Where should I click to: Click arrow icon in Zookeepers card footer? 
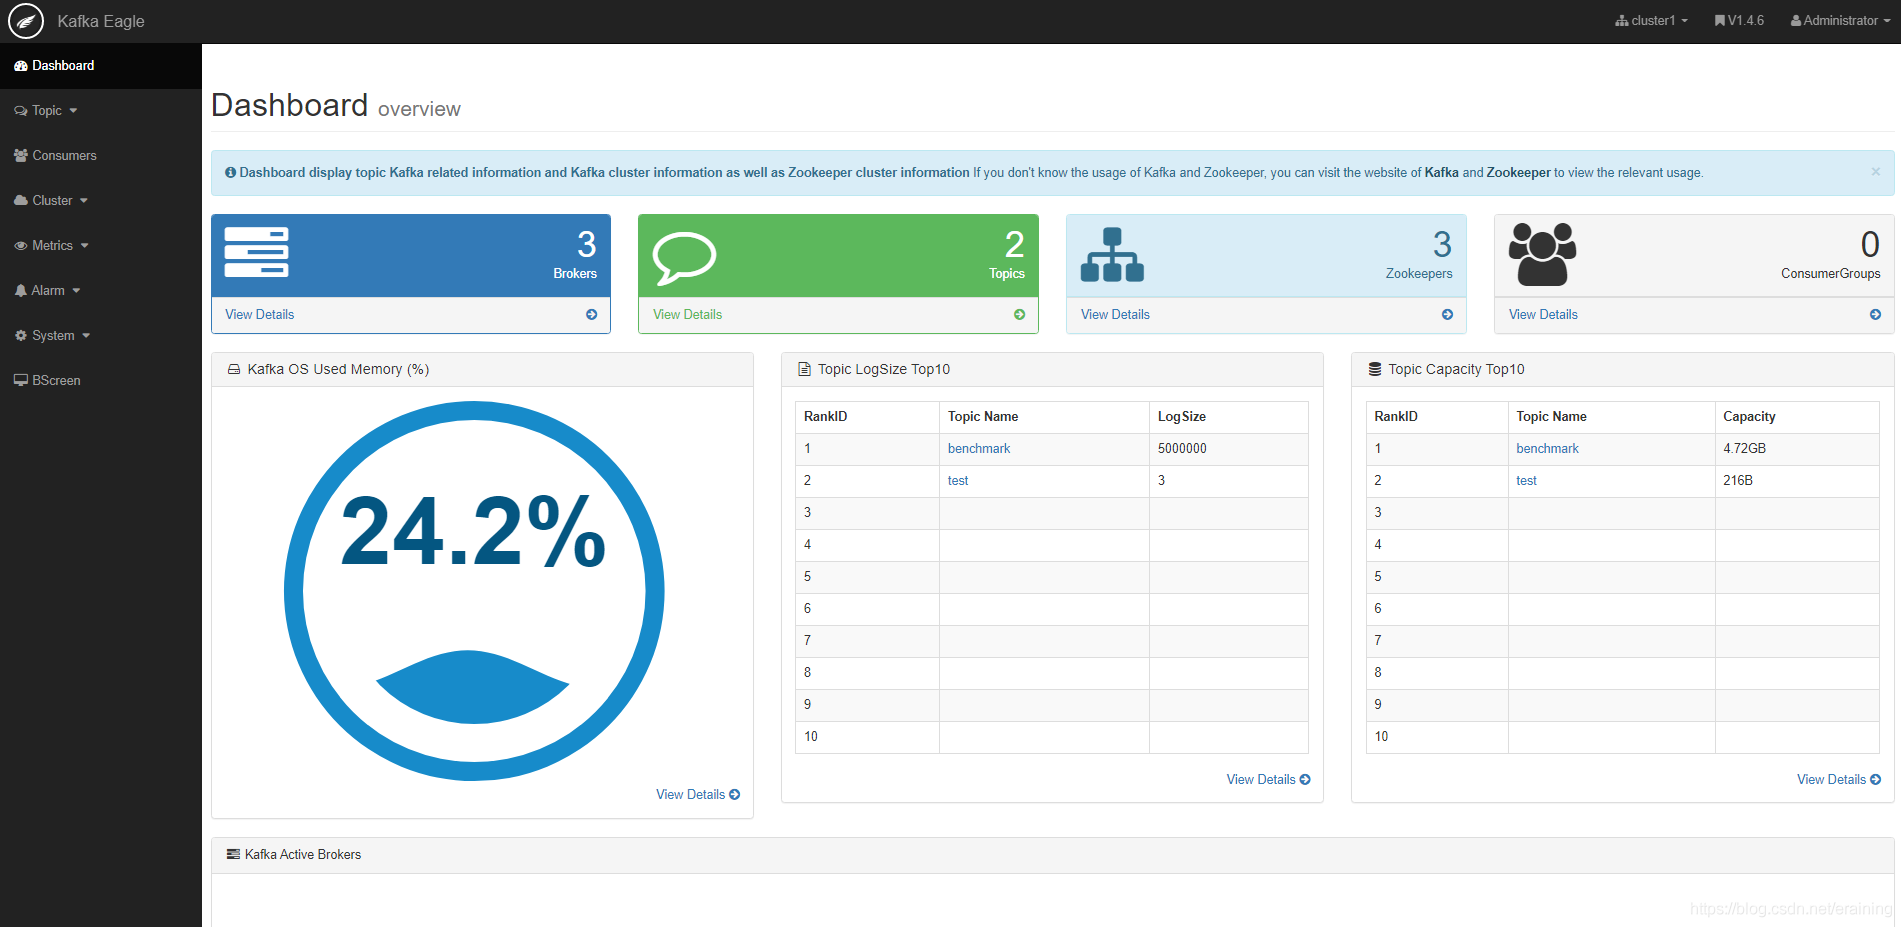coord(1448,315)
